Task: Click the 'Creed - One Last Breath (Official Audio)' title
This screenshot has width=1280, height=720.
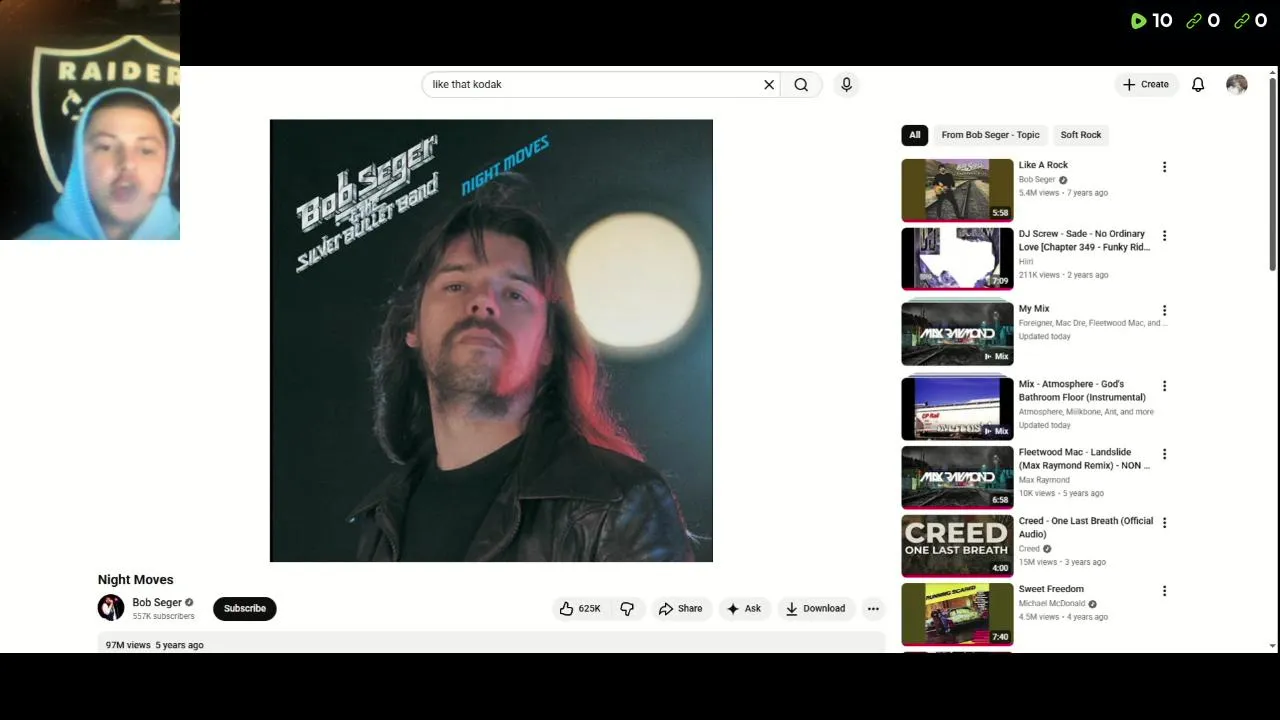Action: tap(1085, 527)
